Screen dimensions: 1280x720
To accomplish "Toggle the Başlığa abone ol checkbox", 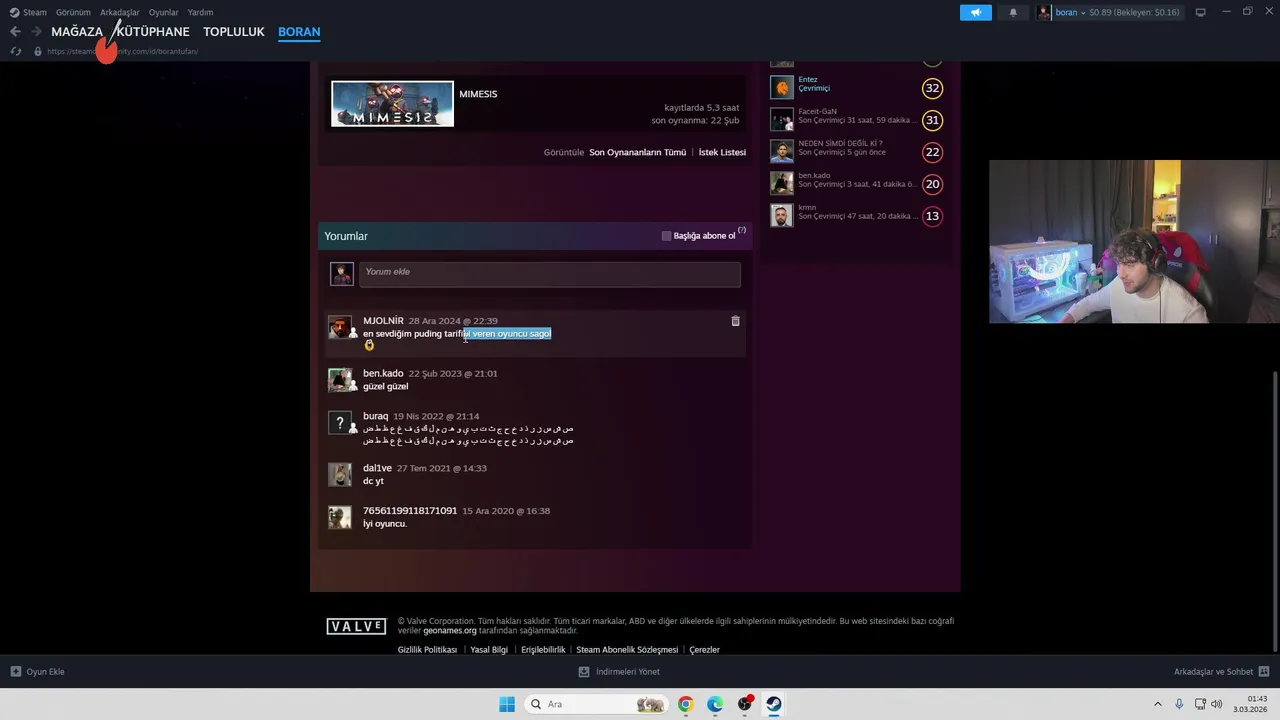I will 666,236.
